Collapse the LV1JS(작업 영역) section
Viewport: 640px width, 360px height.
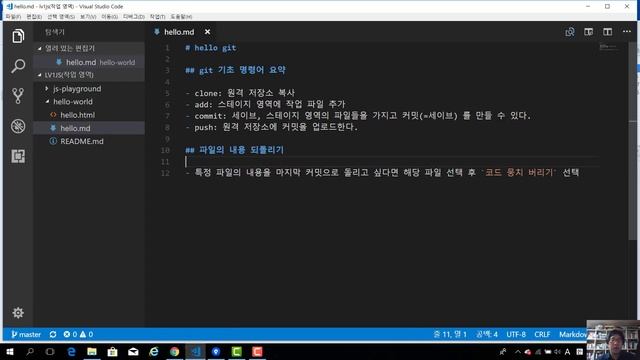(89, 75)
